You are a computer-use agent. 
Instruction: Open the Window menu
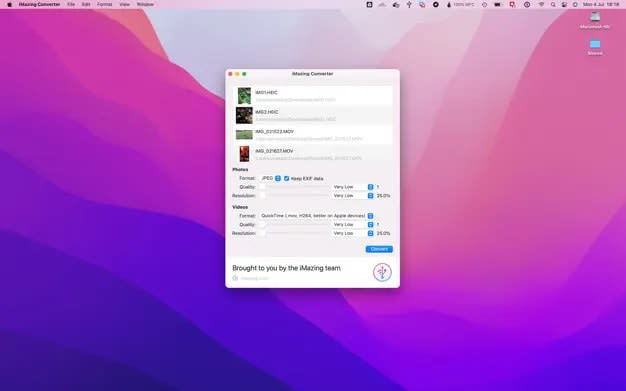[x=145, y=4]
